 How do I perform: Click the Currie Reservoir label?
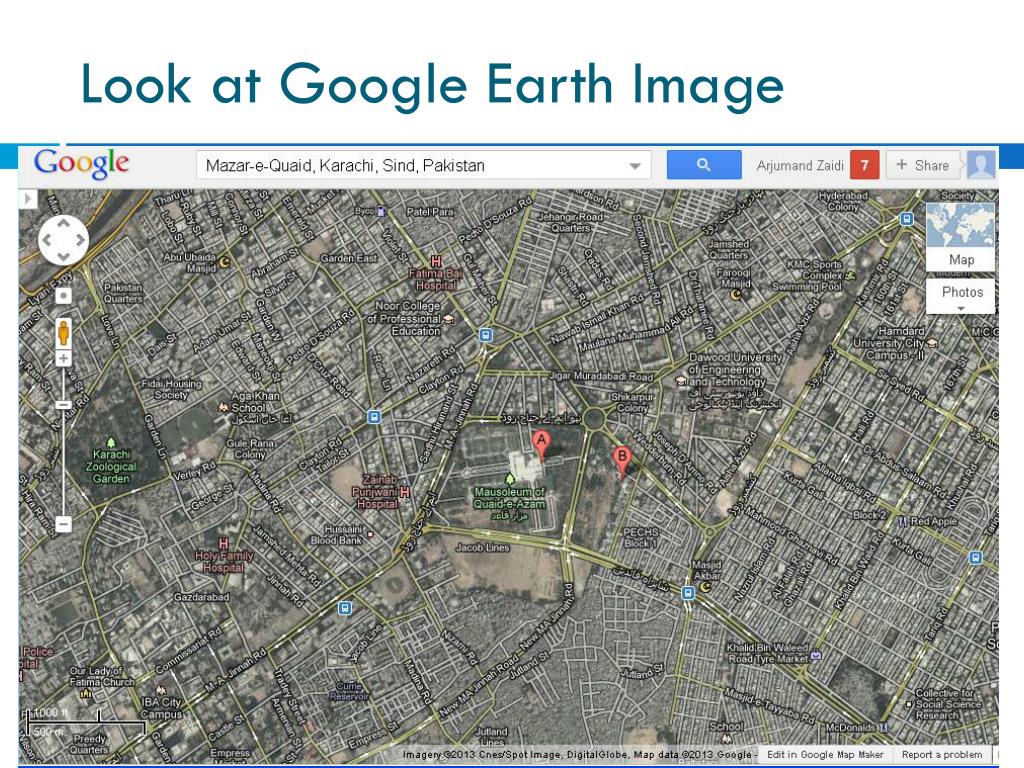[349, 691]
